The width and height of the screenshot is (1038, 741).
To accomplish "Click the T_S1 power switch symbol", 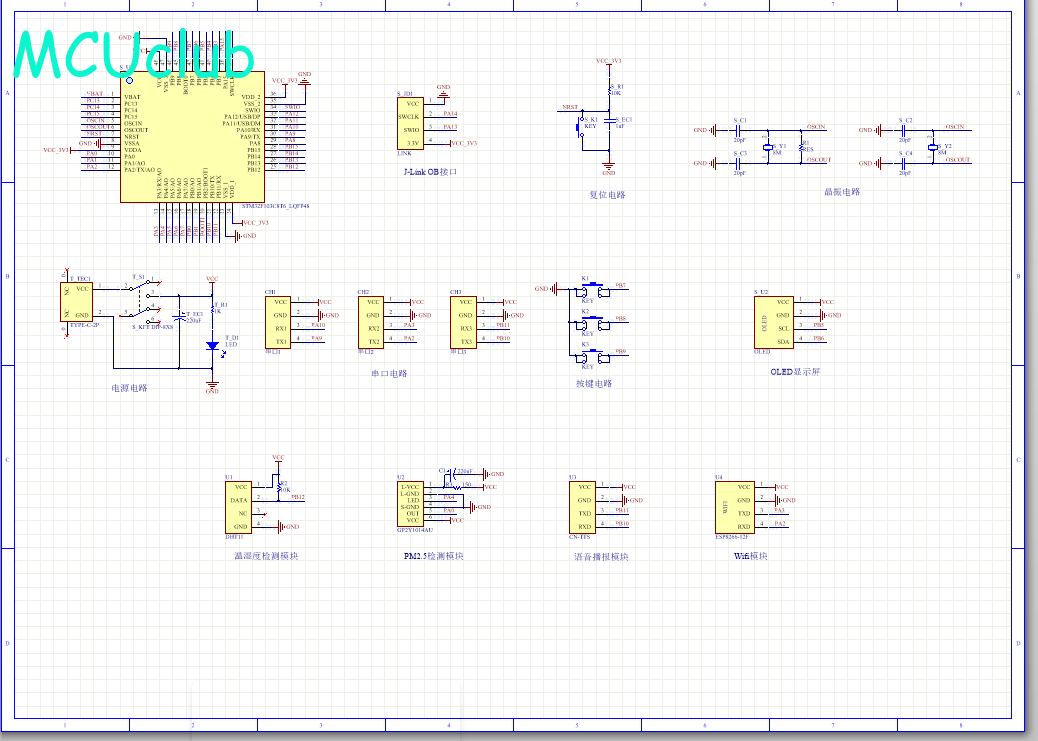I will [140, 303].
